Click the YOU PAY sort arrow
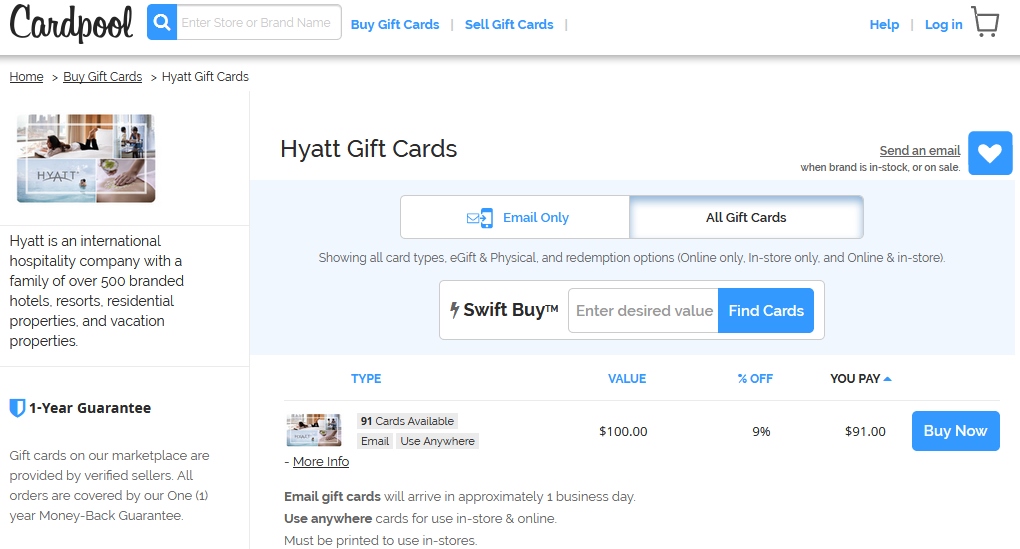Image resolution: width=1020 pixels, height=549 pixels. (888, 379)
